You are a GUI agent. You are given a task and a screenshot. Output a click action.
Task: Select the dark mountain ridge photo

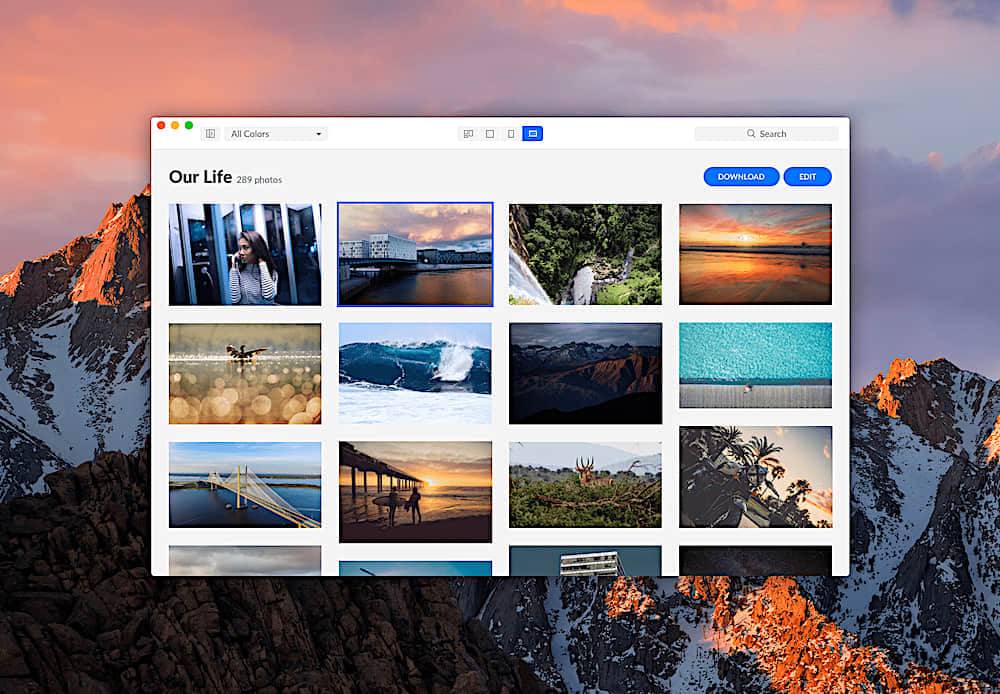pos(585,373)
